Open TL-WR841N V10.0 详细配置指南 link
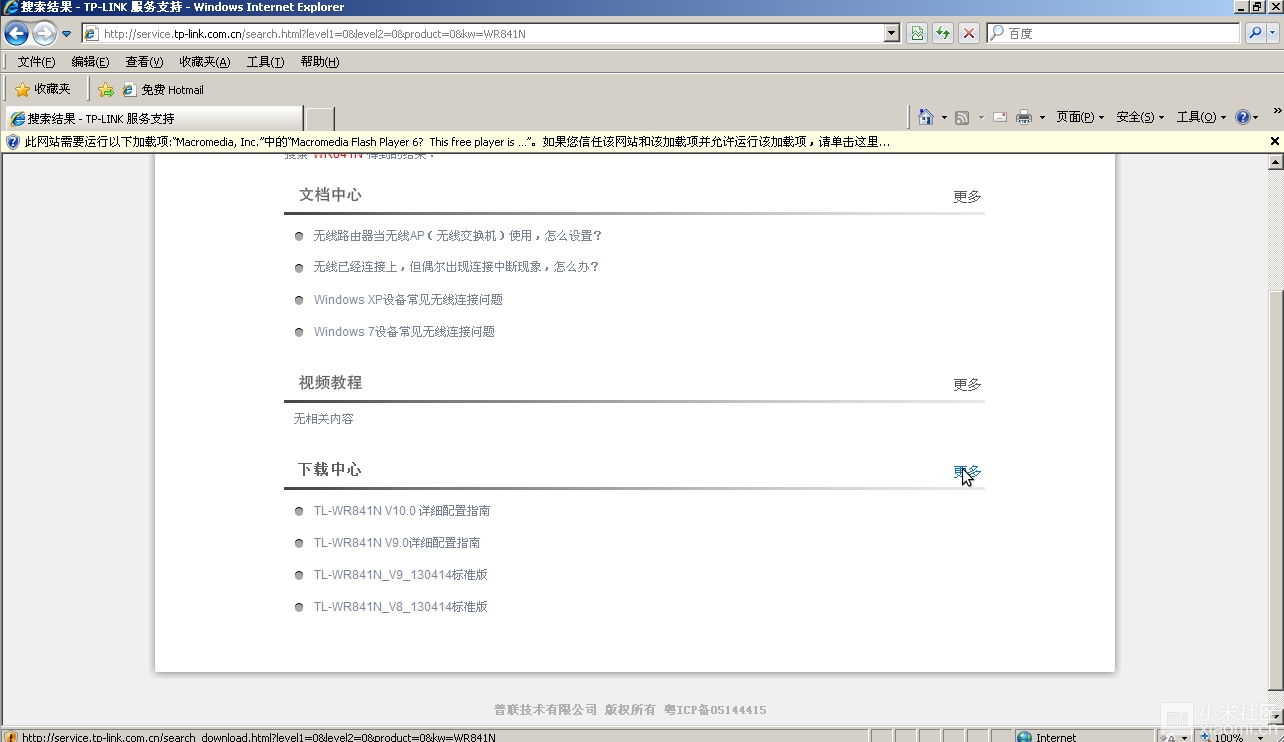Viewport: 1284px width, 742px height. (x=402, y=511)
